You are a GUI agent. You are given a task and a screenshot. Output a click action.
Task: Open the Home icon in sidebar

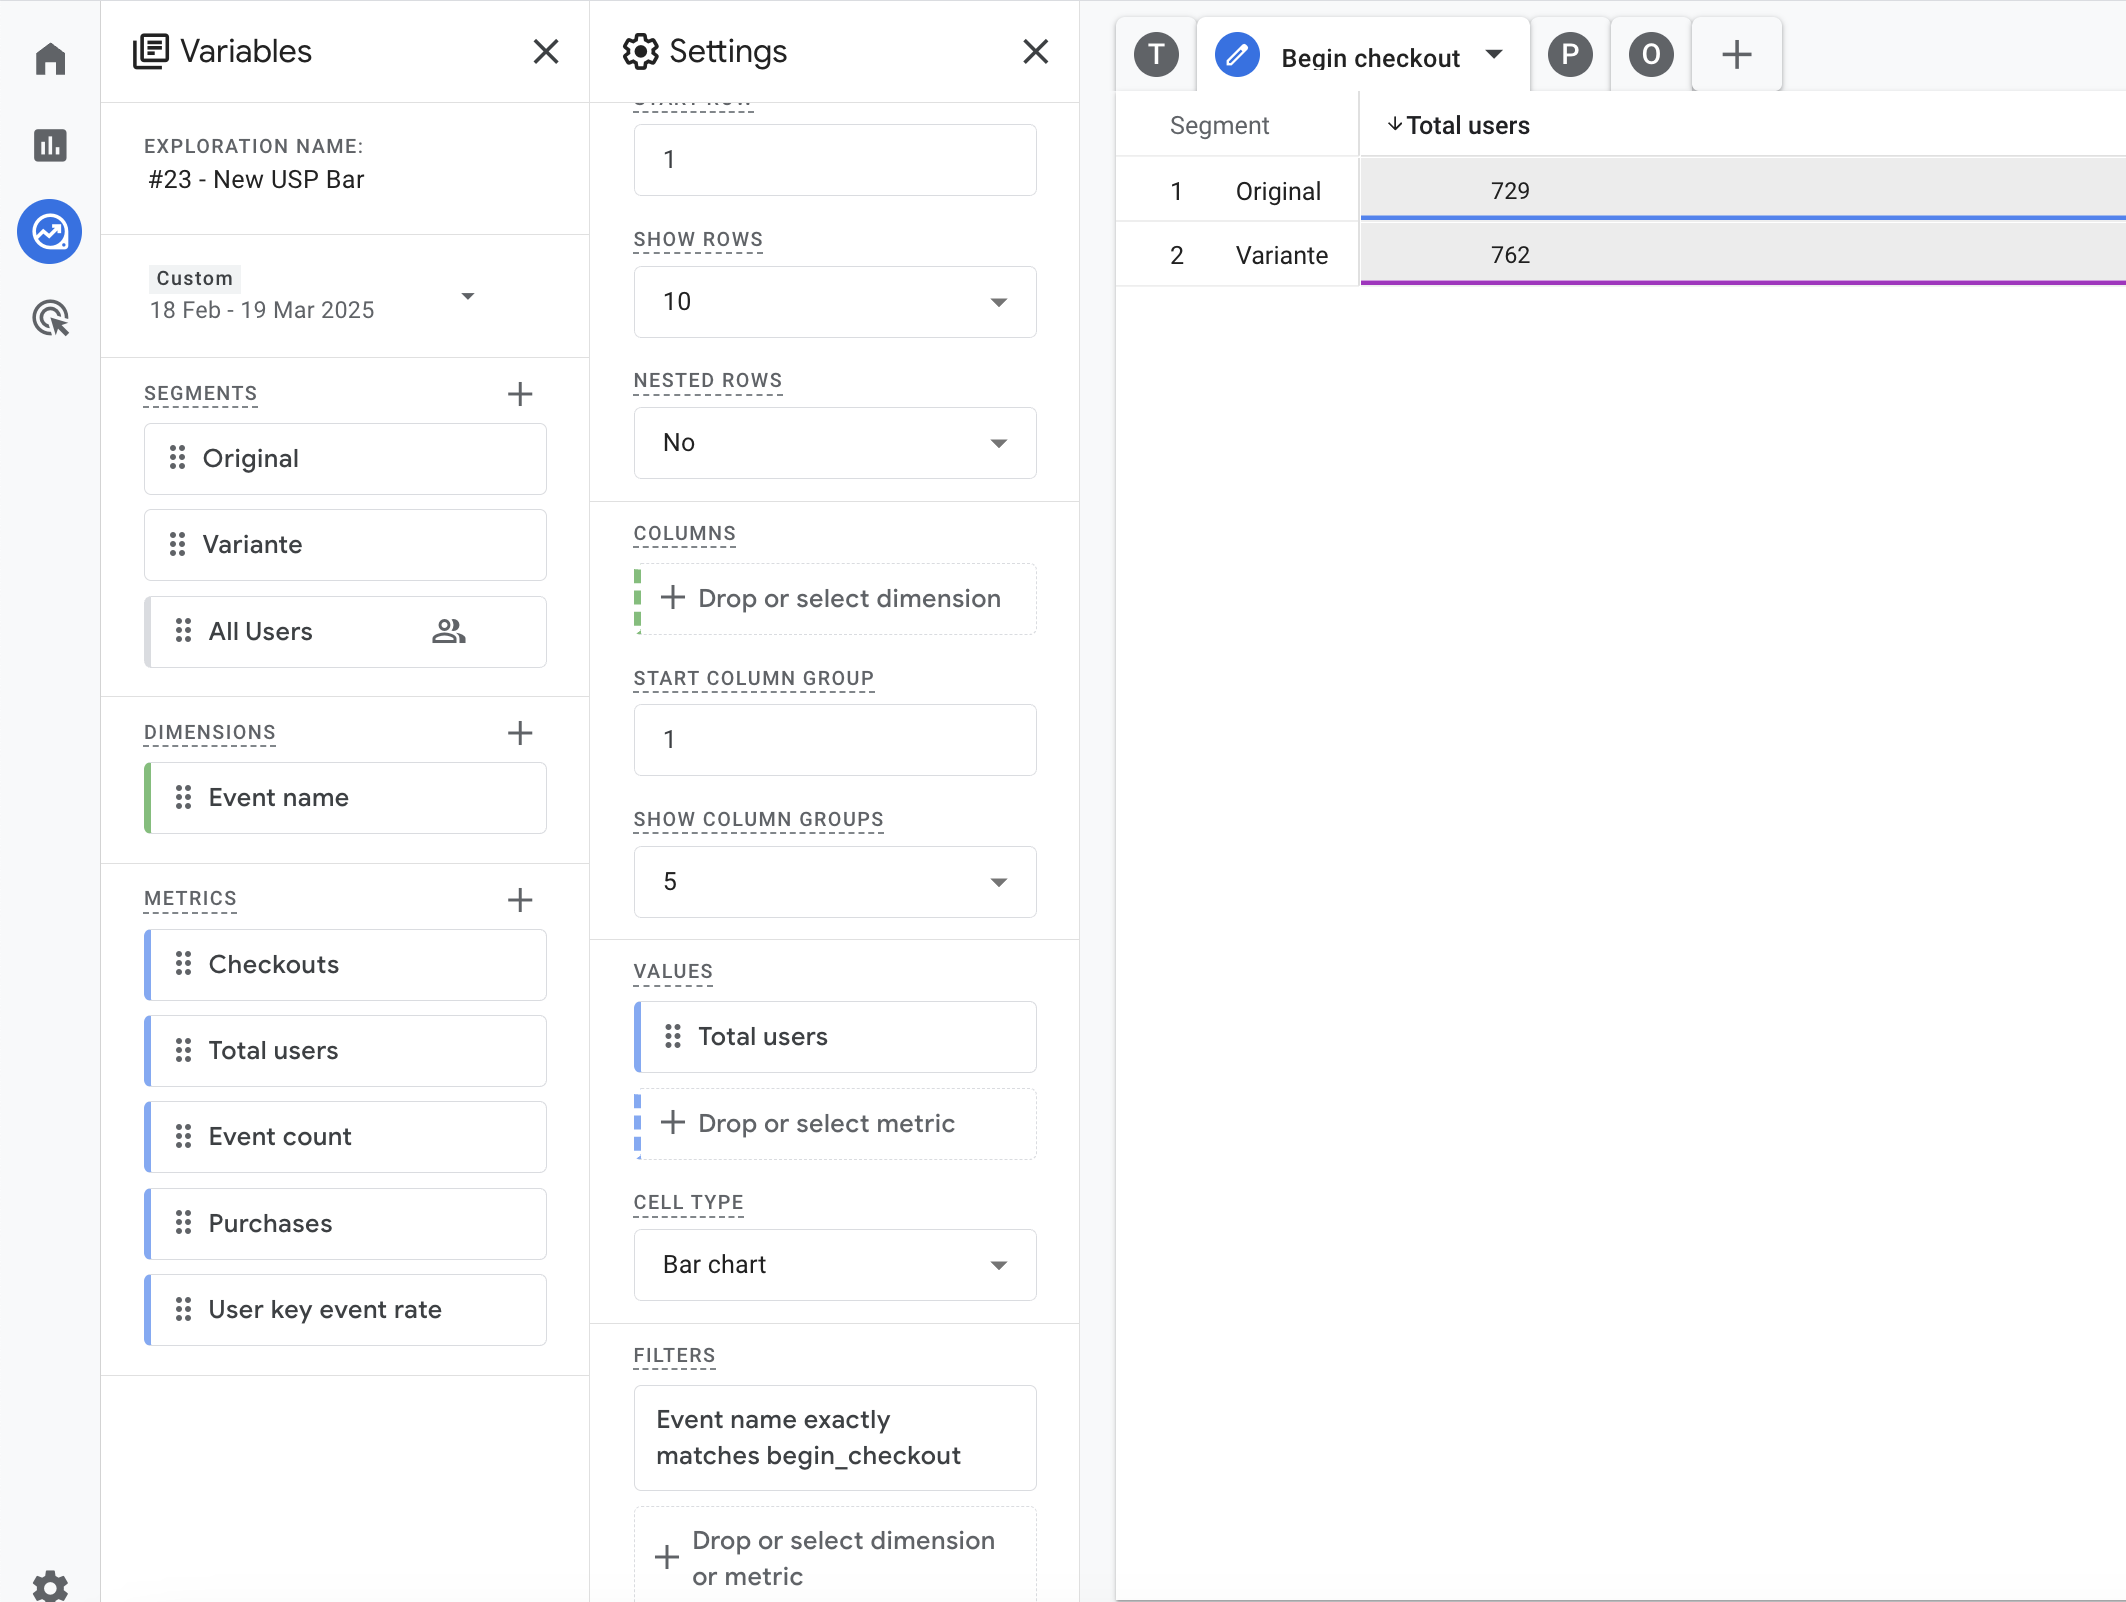(50, 59)
